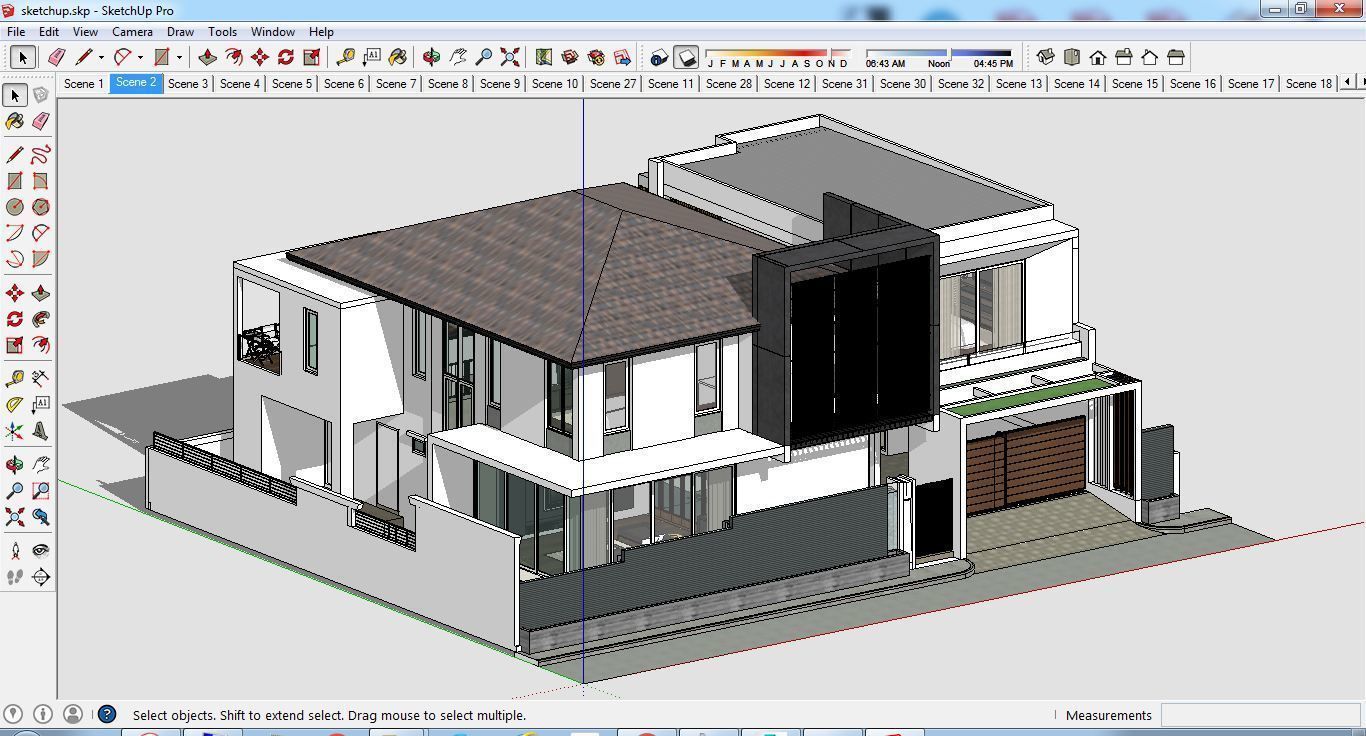Pick the Offset tool in top toolbar
The image size is (1366, 736).
(234, 57)
